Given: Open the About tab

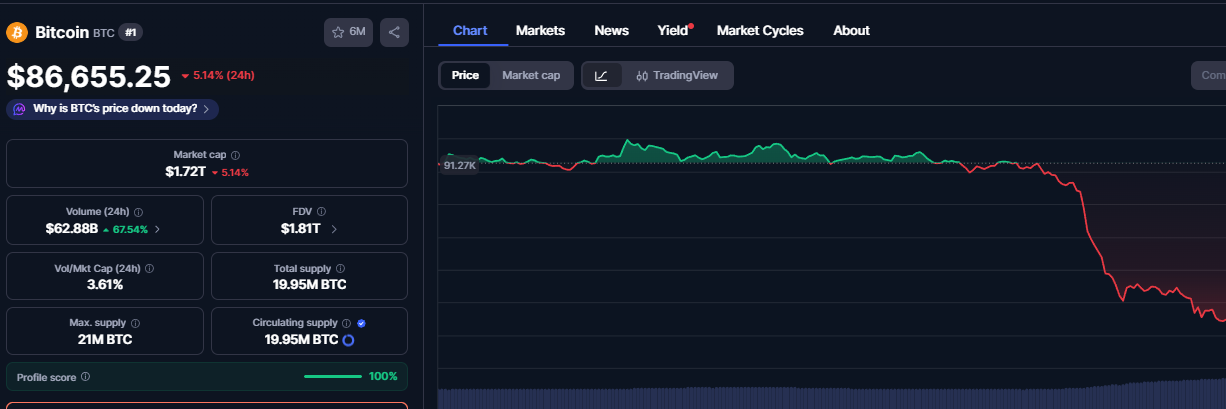Looking at the screenshot, I should point(851,30).
